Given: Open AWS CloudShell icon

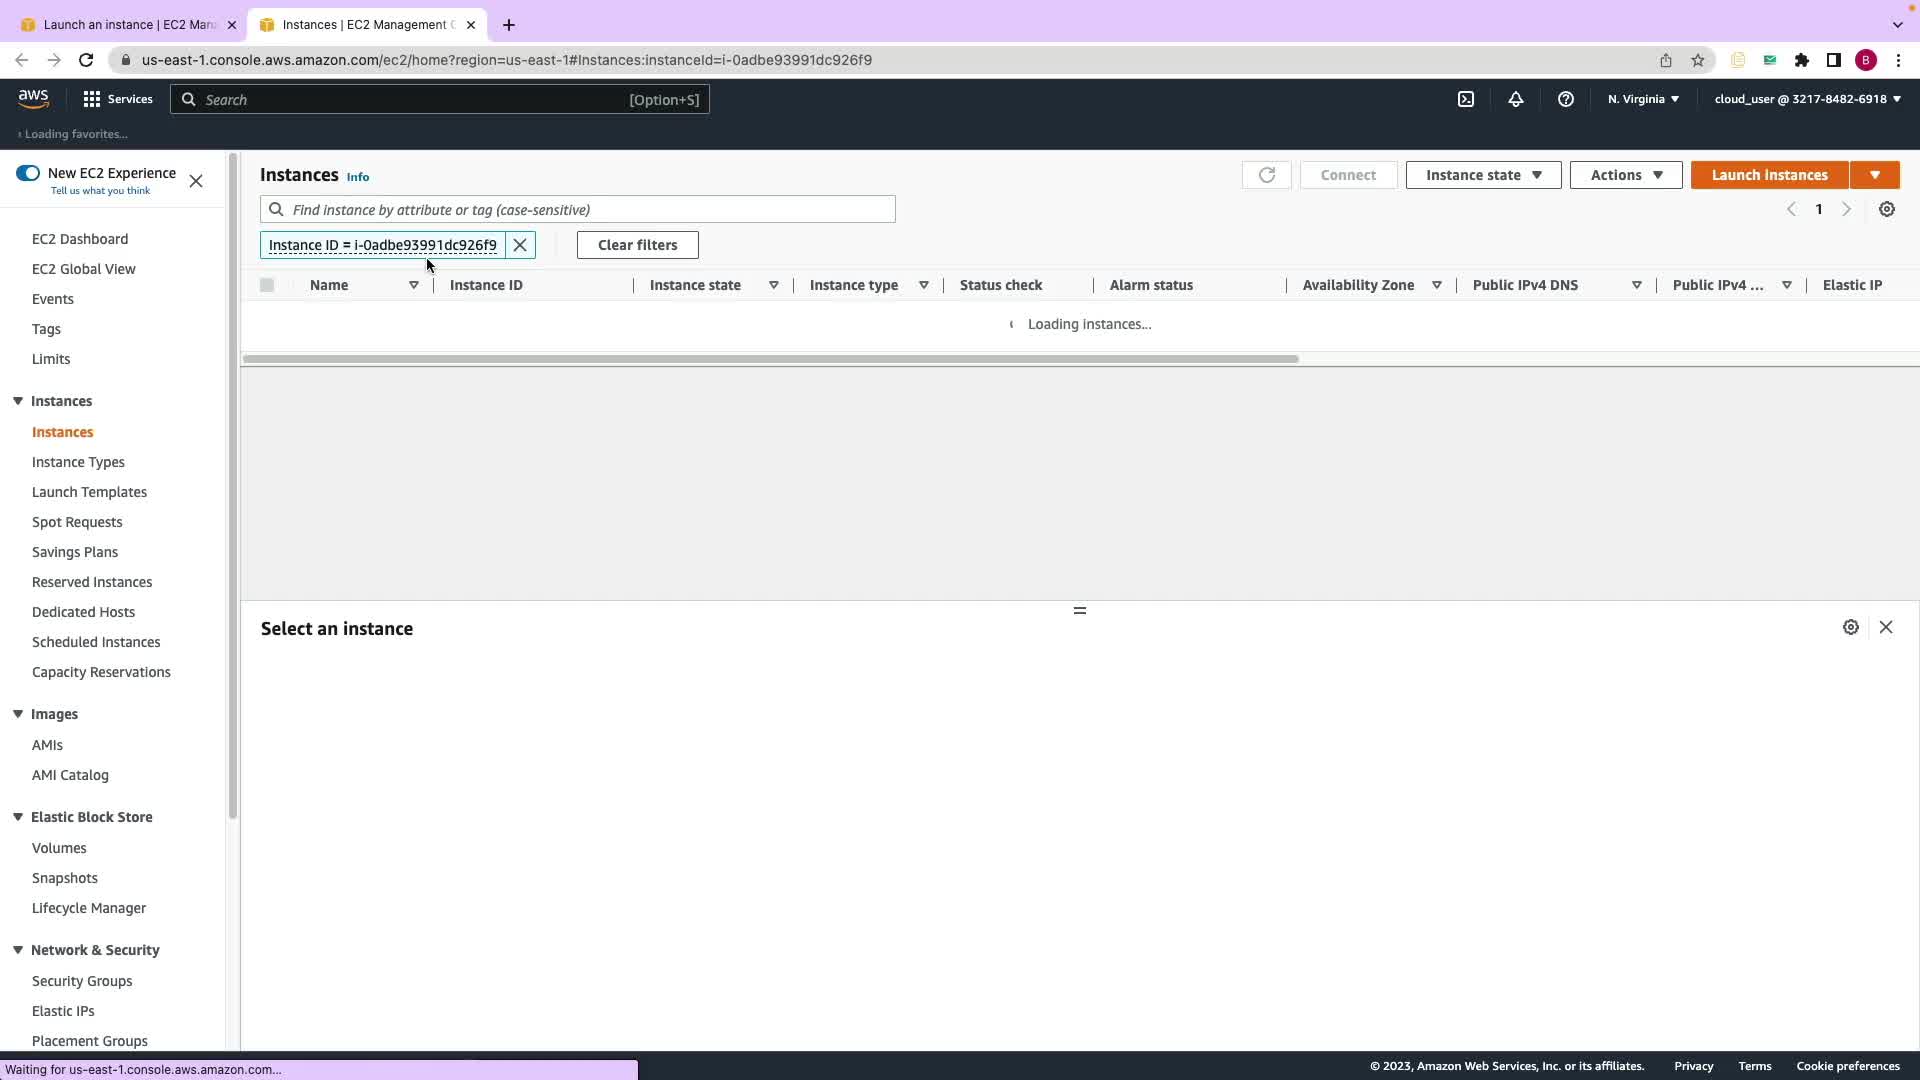Looking at the screenshot, I should [1466, 99].
